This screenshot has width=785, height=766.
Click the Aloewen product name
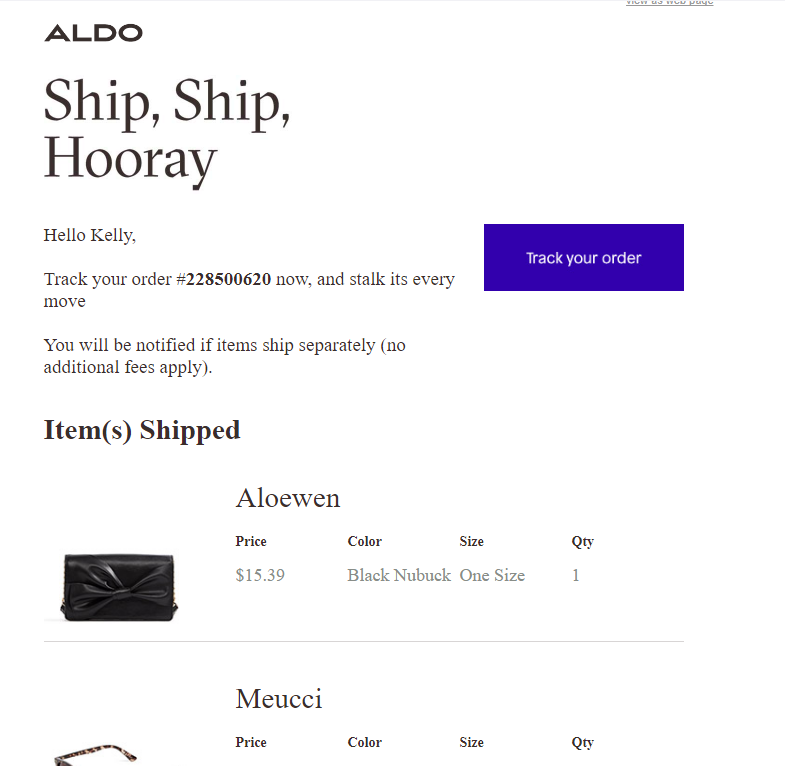[288, 498]
